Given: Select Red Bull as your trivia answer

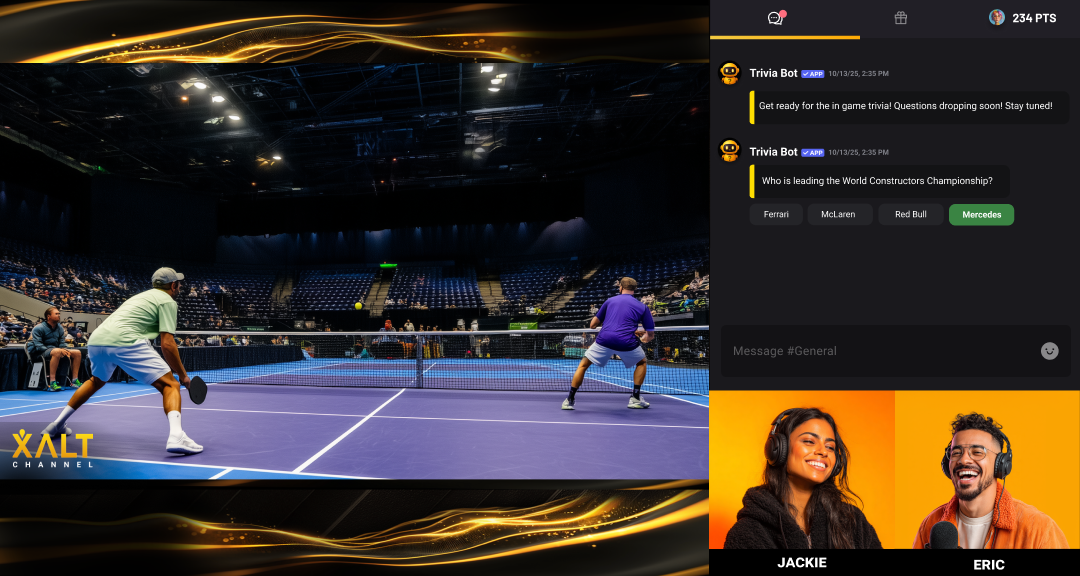Looking at the screenshot, I should (x=910, y=213).
